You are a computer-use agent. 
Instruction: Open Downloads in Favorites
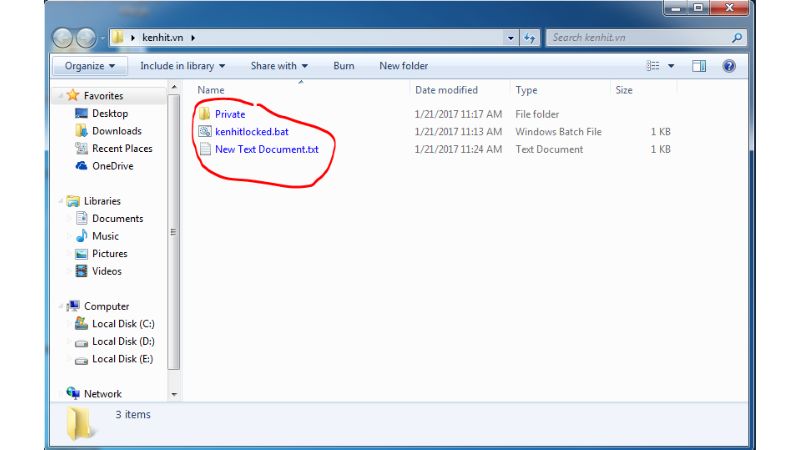tap(116, 131)
